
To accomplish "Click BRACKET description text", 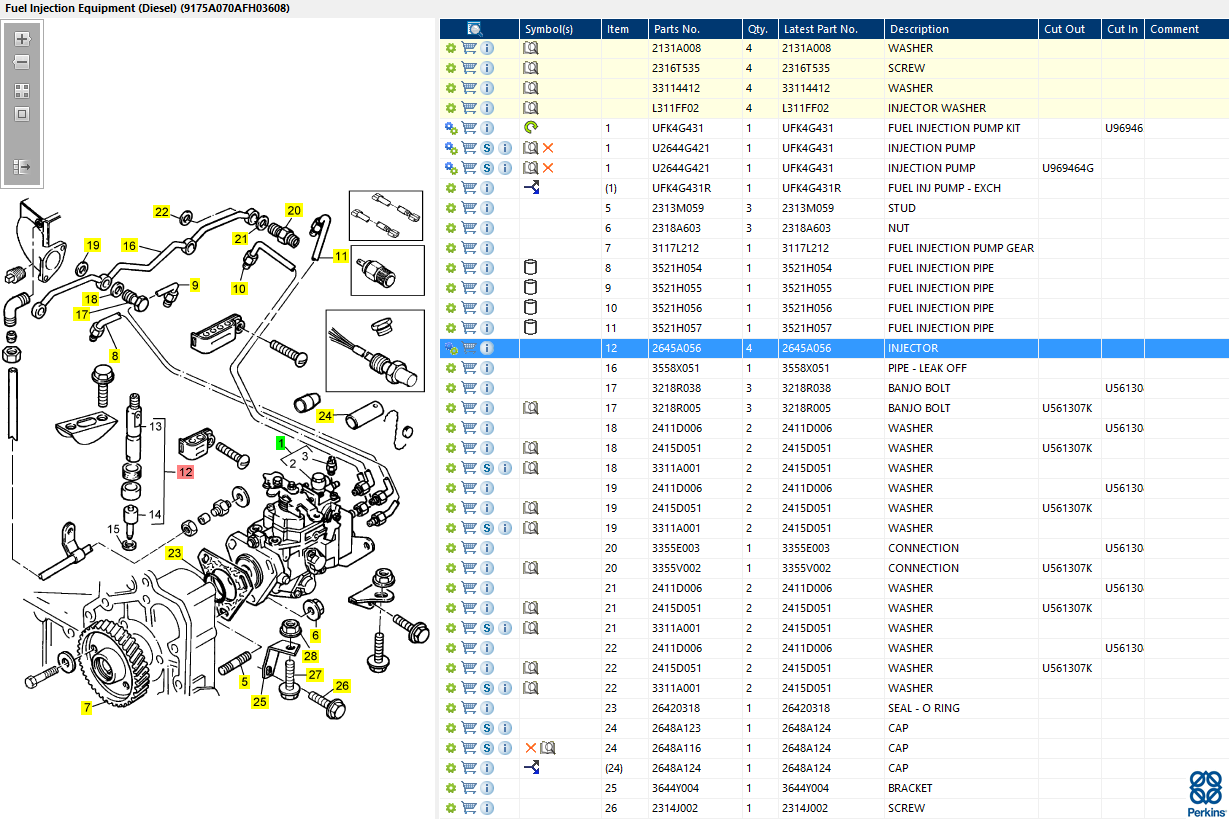I will point(910,788).
